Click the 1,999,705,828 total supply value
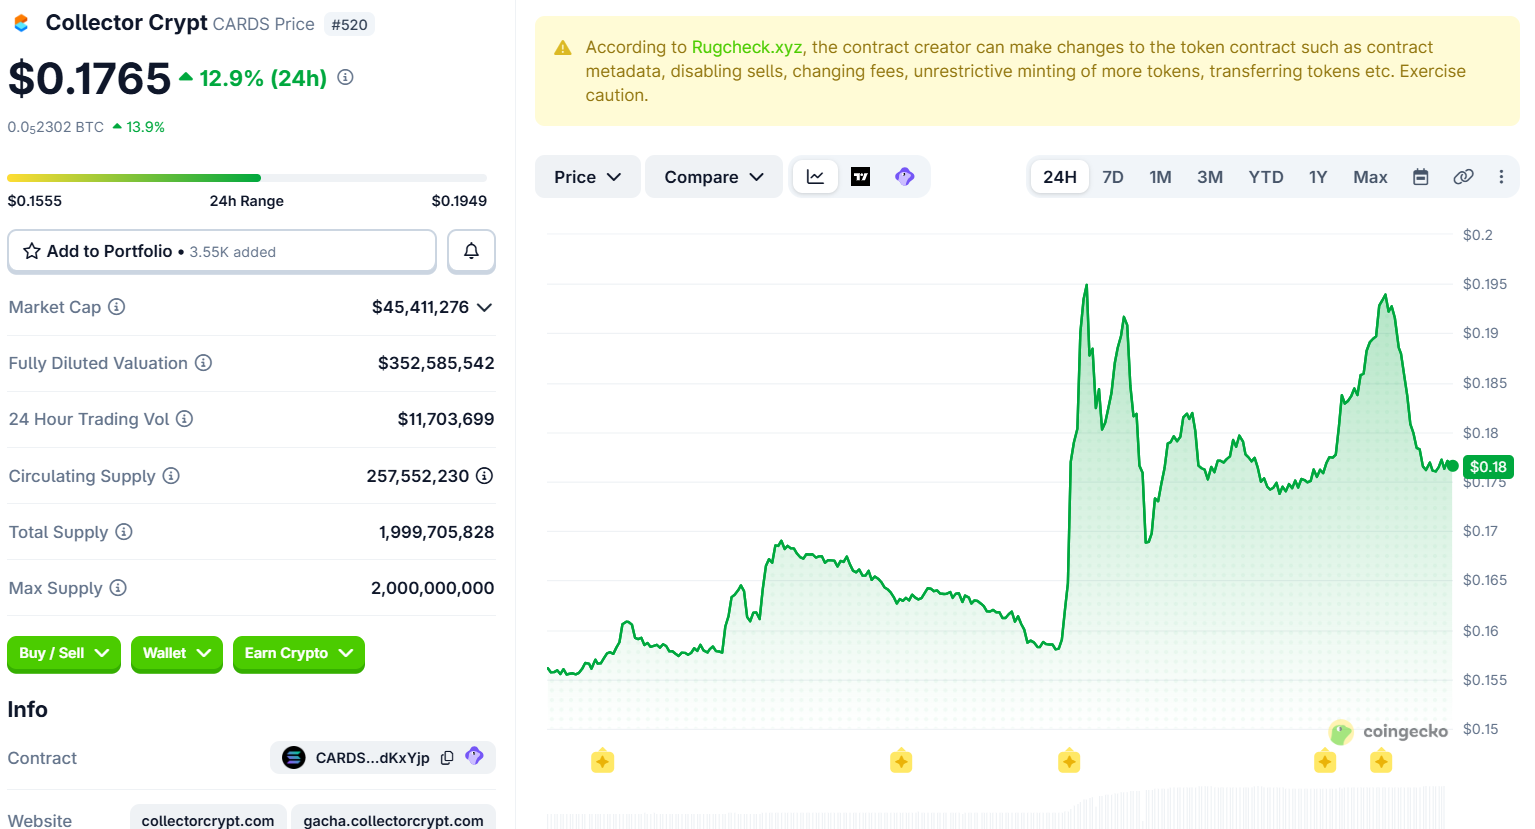The height and width of the screenshot is (829, 1535). click(436, 532)
